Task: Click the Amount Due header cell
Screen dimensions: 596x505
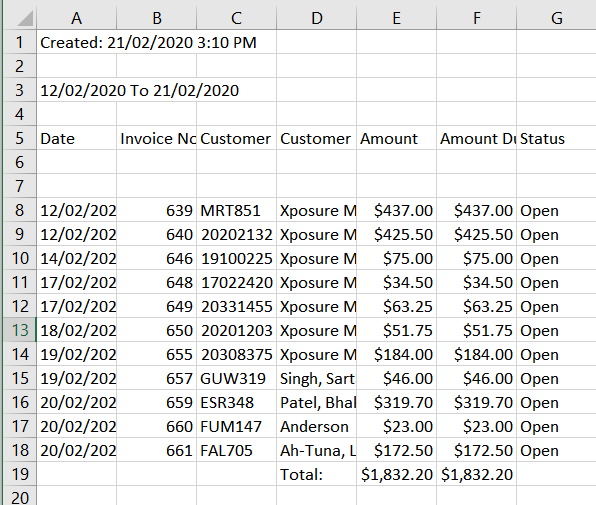Action: coord(477,138)
